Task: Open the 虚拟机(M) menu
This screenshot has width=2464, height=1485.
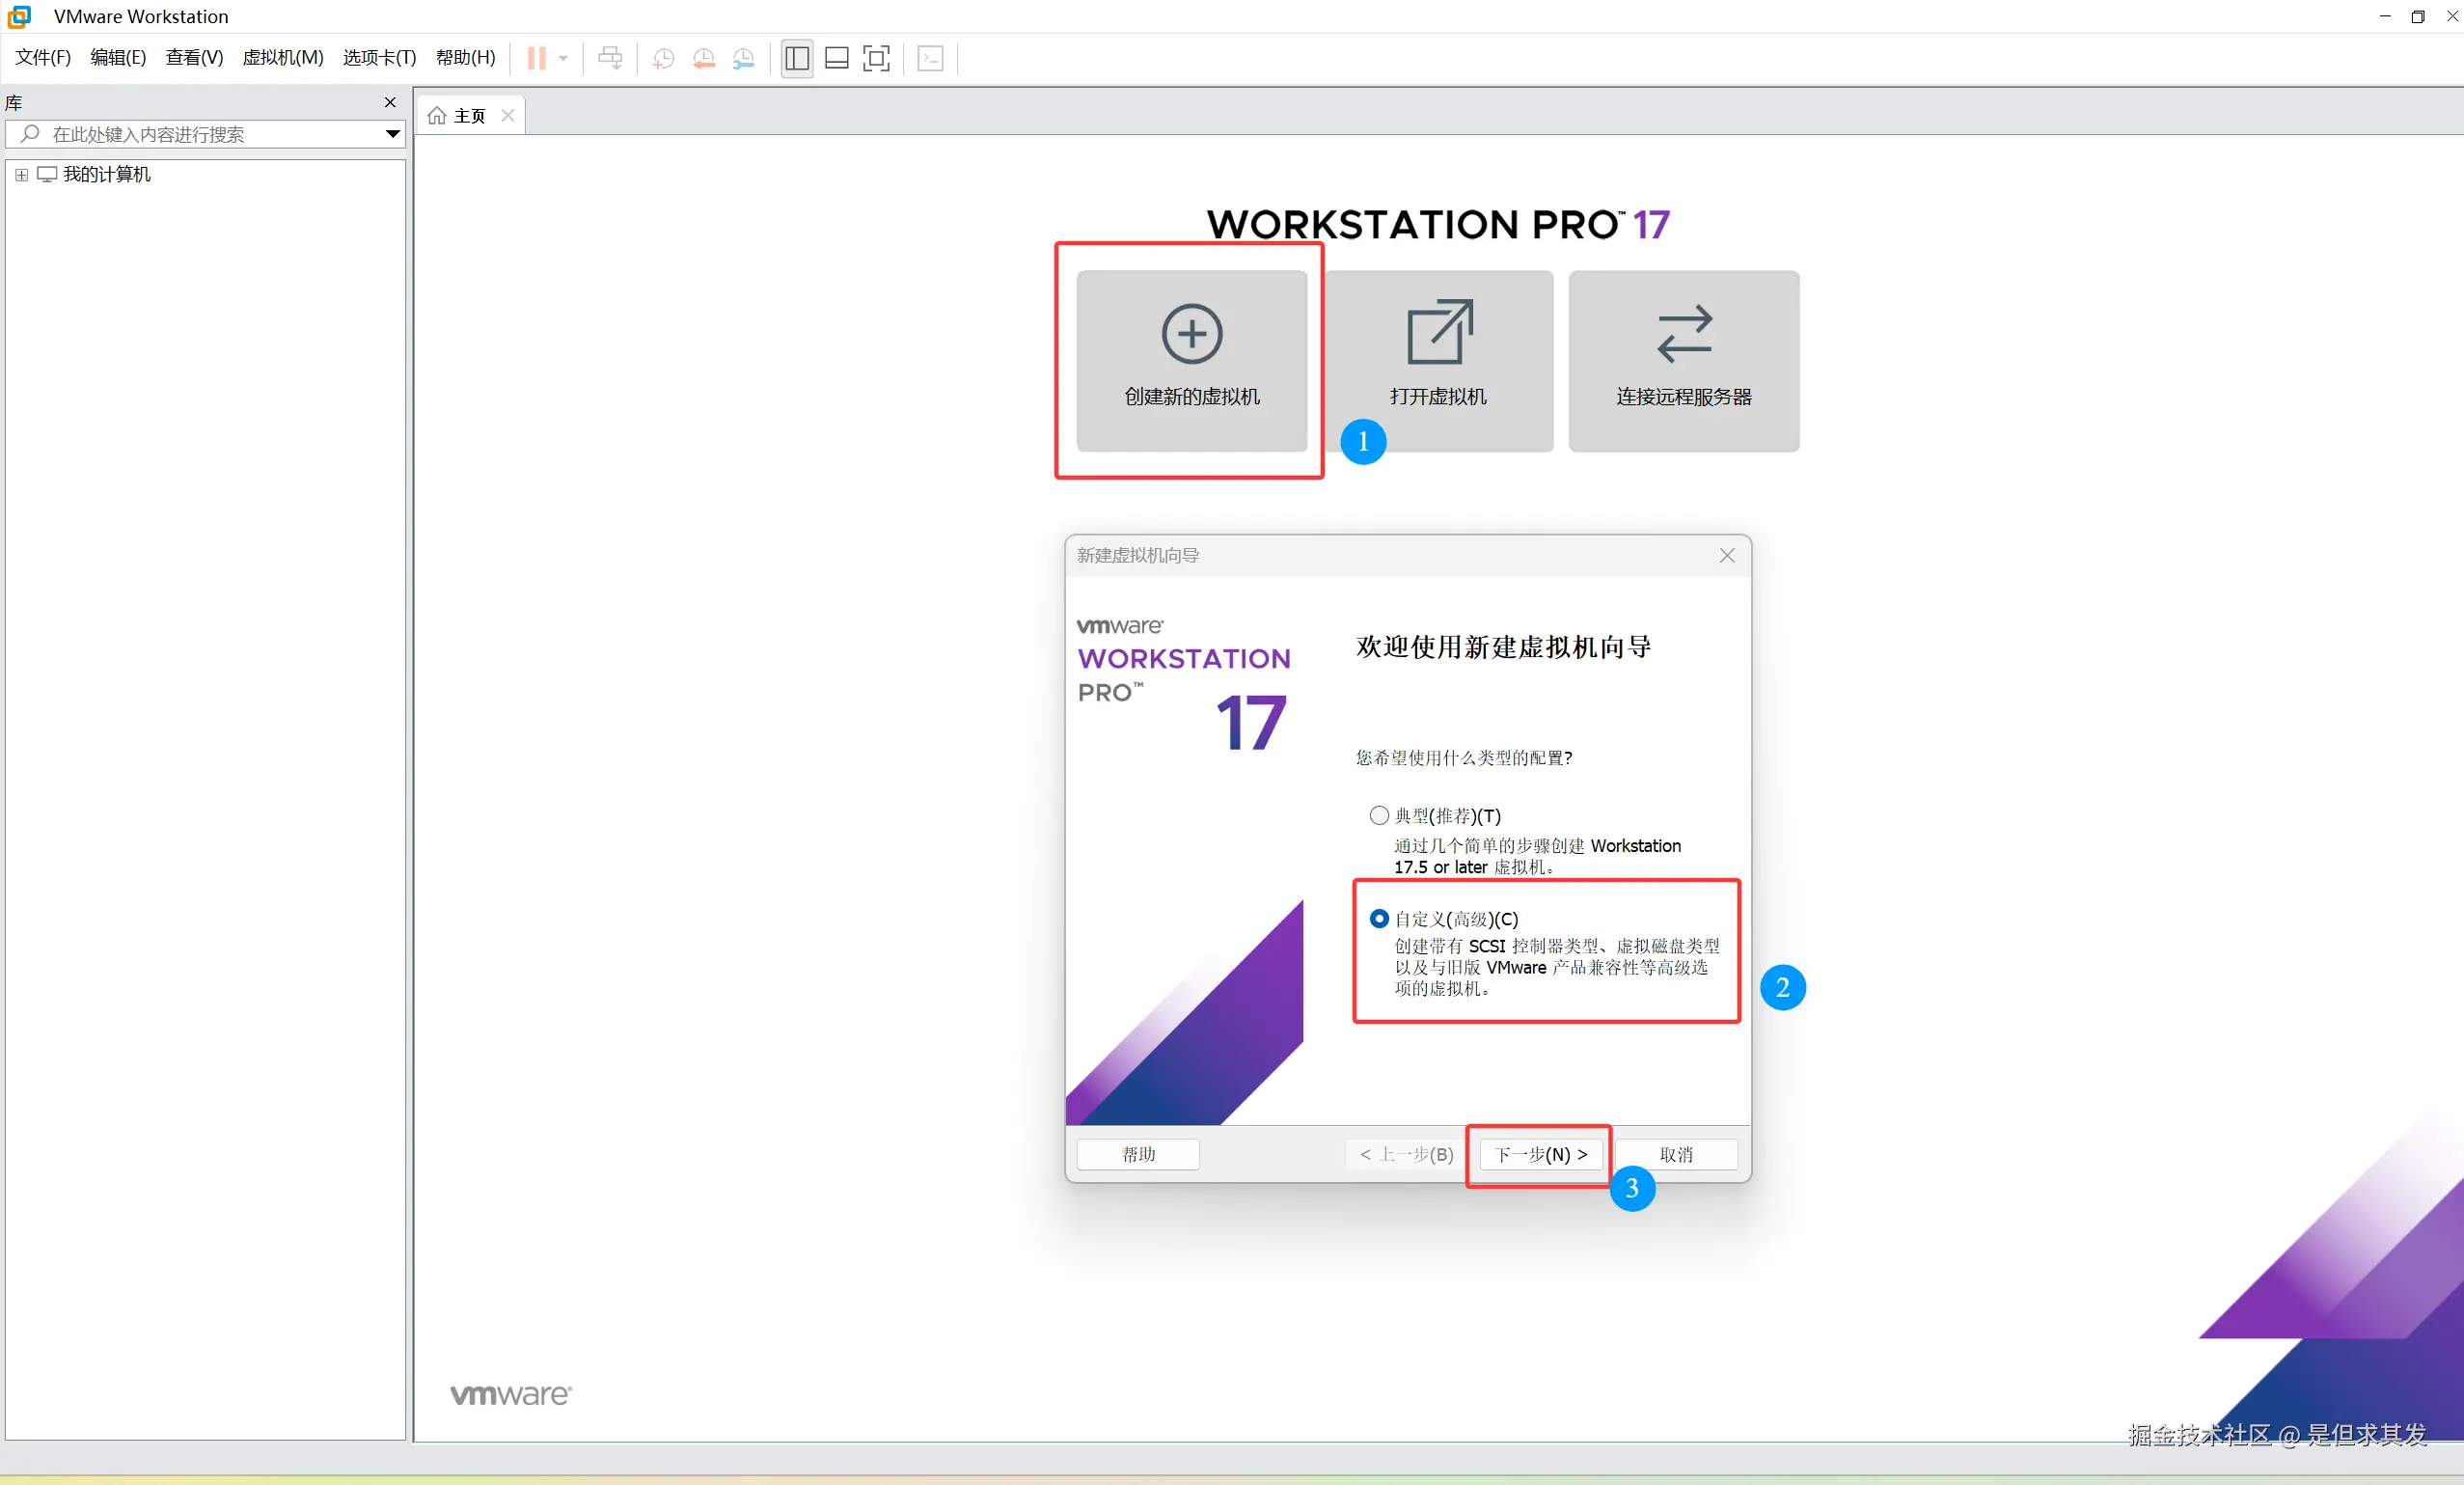Action: click(283, 57)
